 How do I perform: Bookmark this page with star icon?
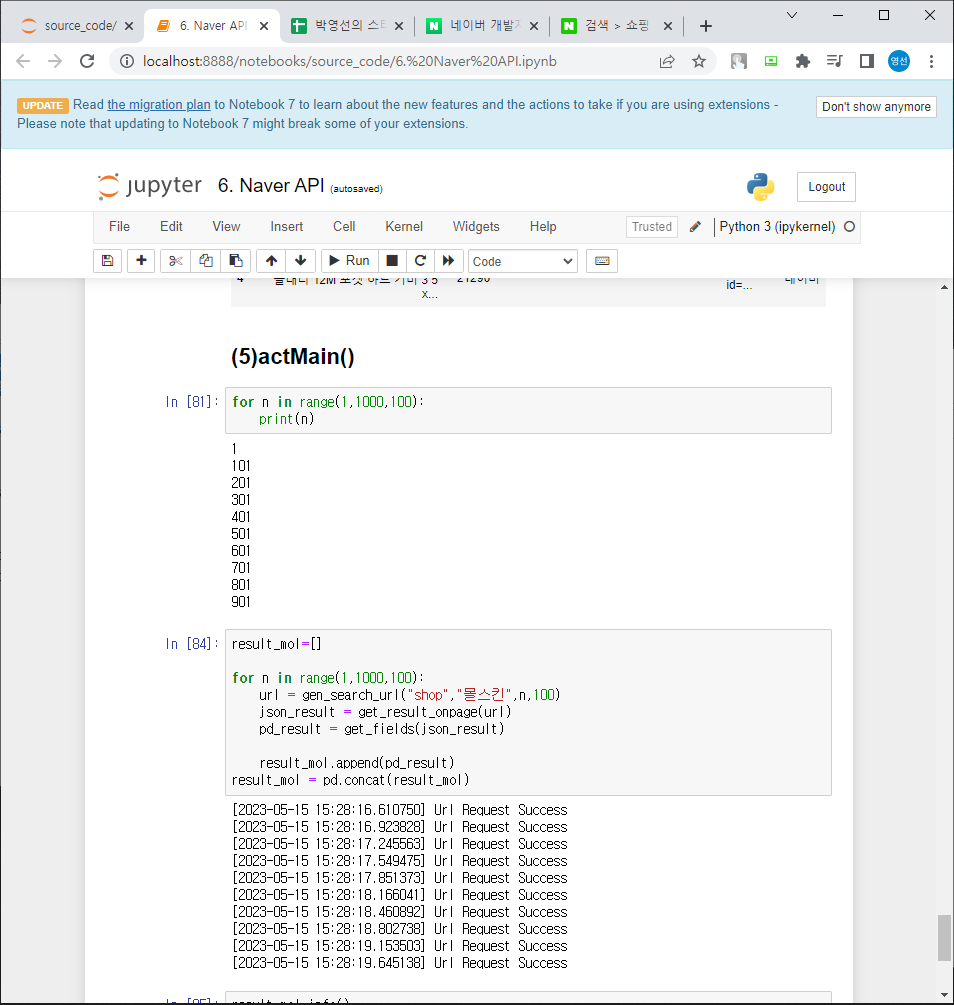(699, 61)
